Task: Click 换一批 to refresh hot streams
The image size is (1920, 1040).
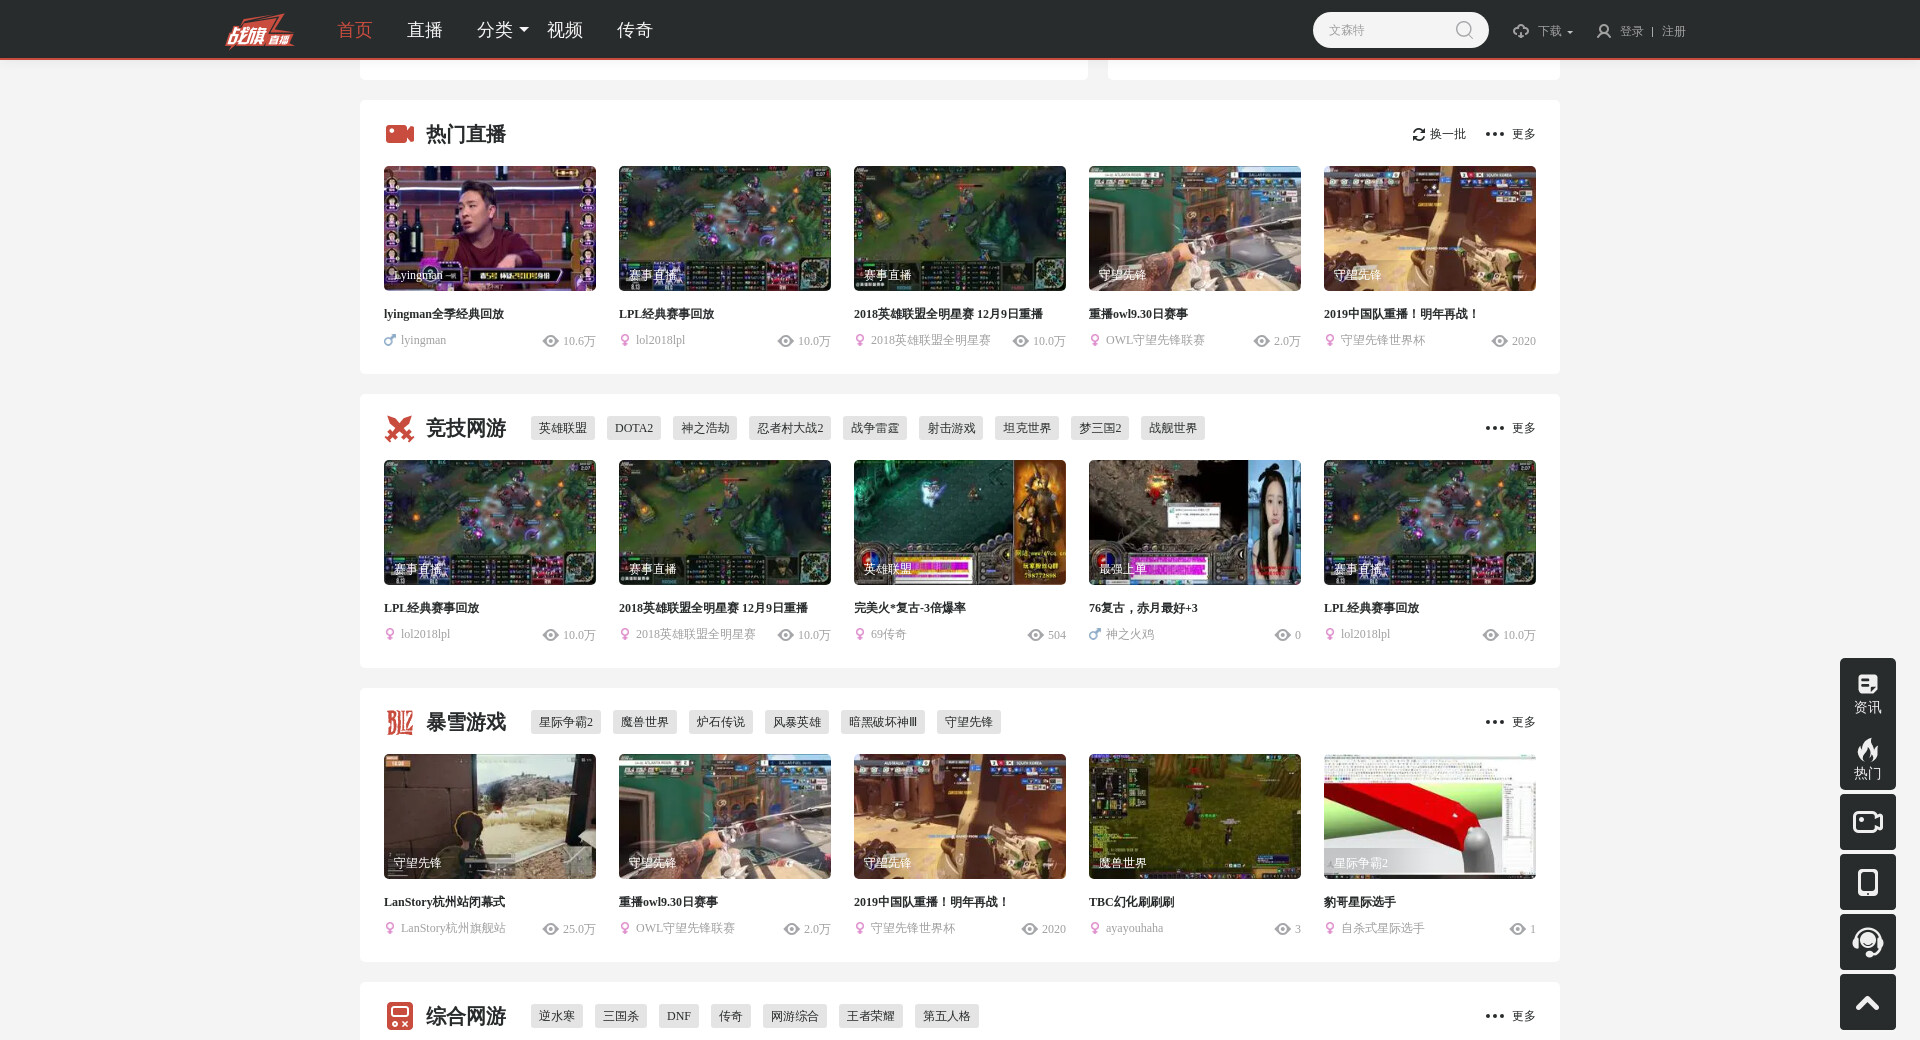Action: tap(1448, 134)
